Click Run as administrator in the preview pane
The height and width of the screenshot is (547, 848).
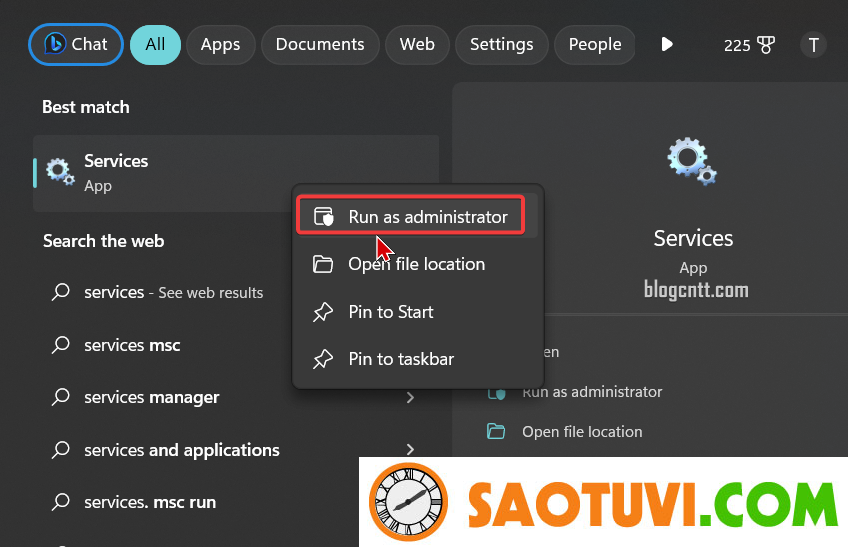[592, 392]
